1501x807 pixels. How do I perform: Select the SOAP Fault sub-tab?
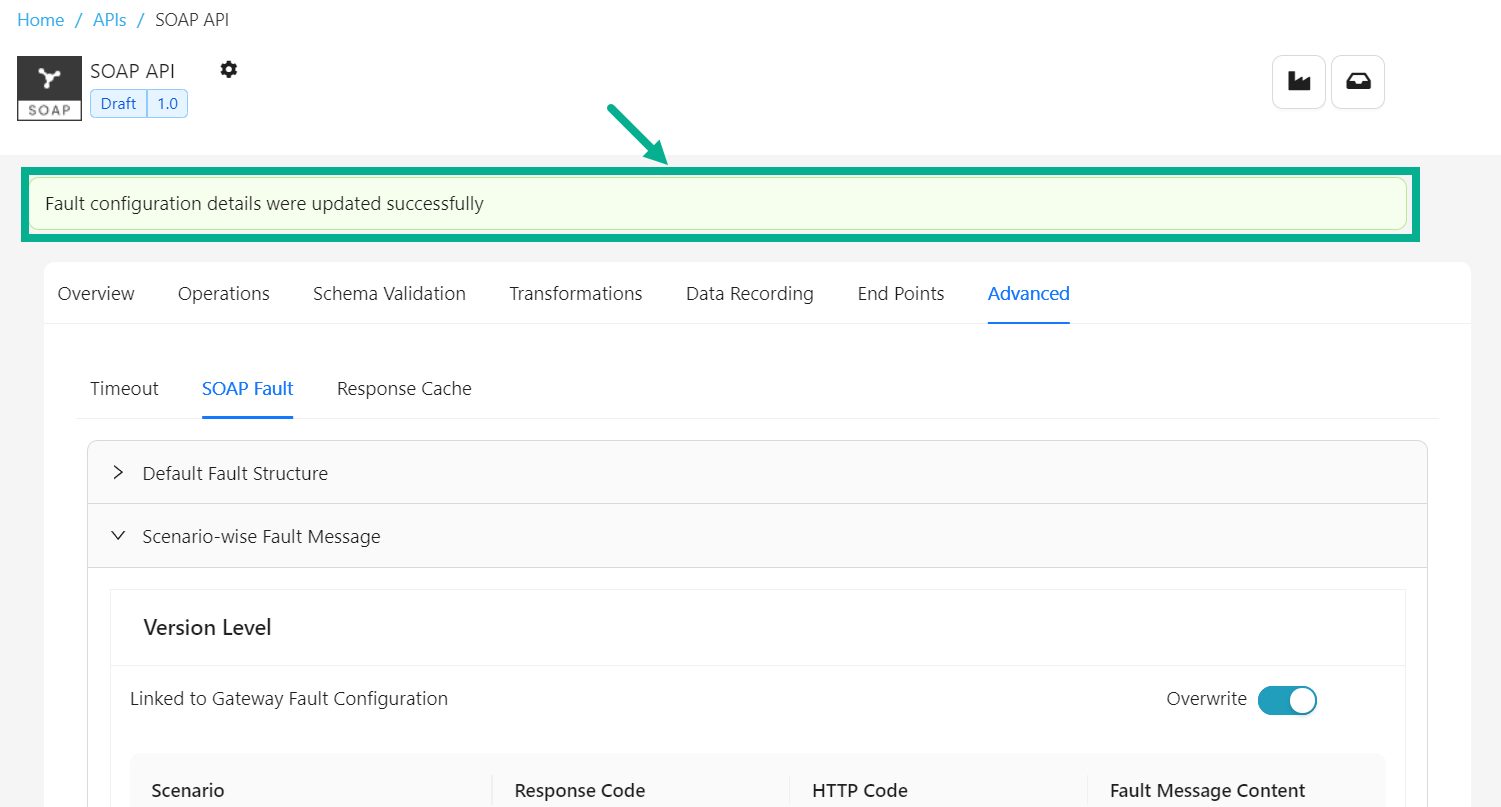(247, 389)
